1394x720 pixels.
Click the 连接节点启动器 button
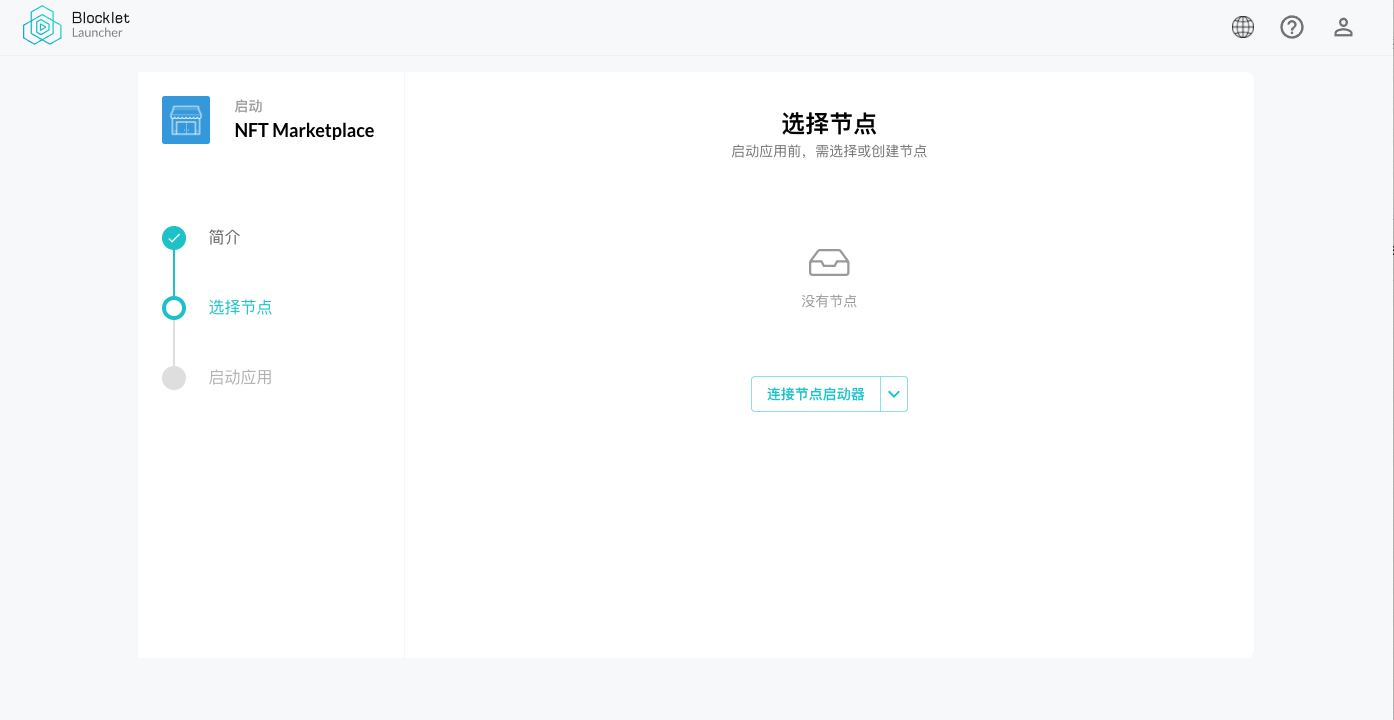pos(816,394)
